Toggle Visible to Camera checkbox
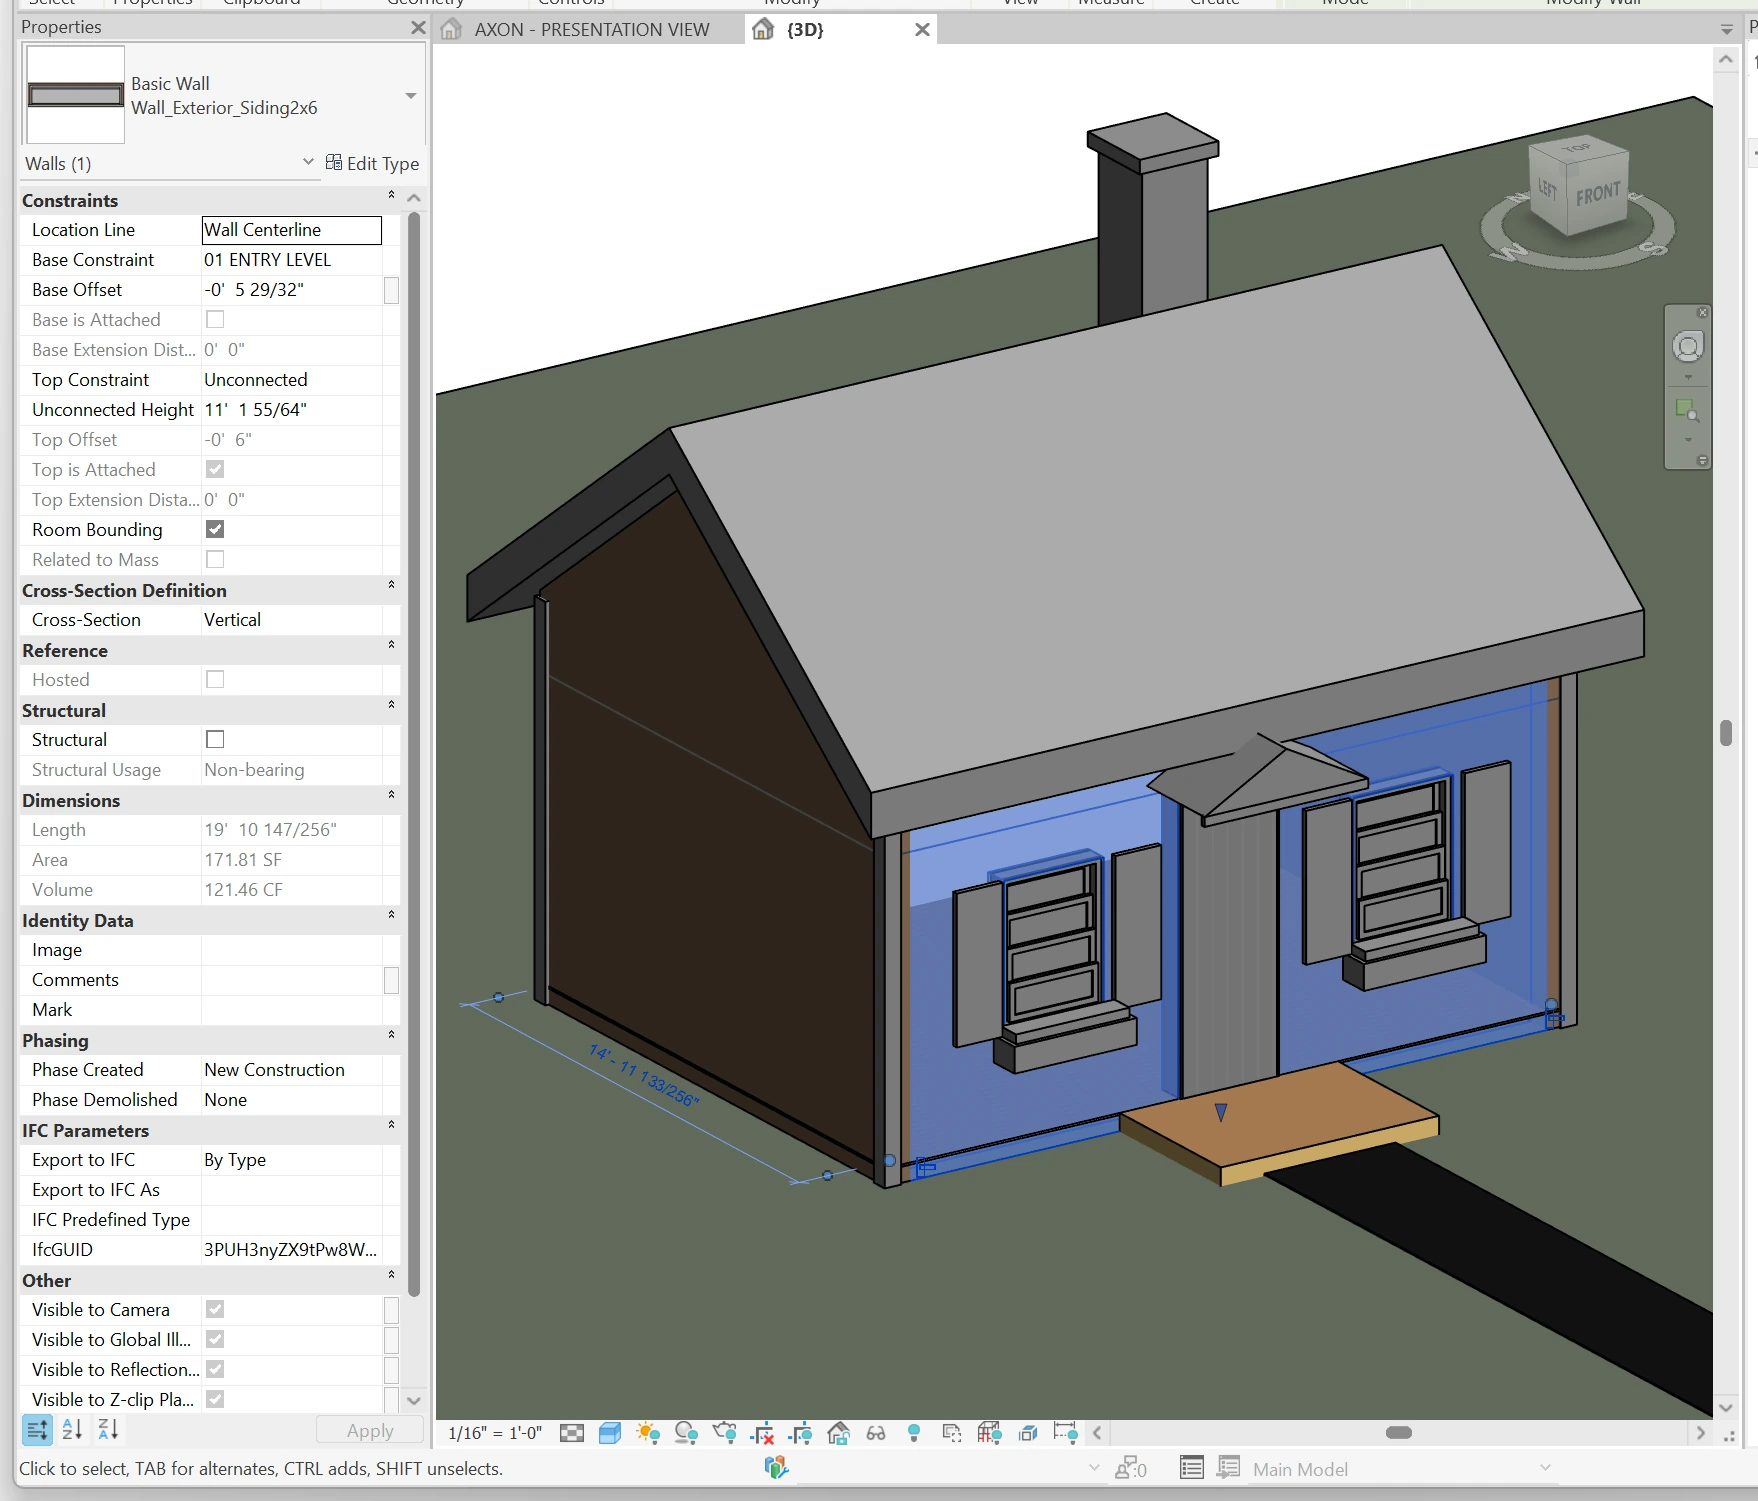The width and height of the screenshot is (1758, 1501). (x=215, y=1309)
